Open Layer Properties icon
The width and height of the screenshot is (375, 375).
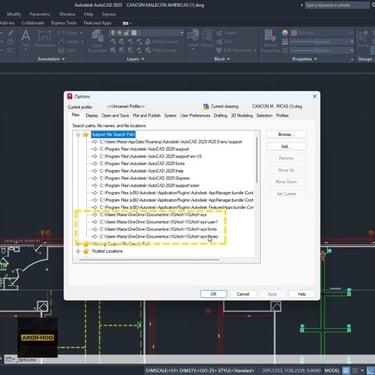point(97,41)
